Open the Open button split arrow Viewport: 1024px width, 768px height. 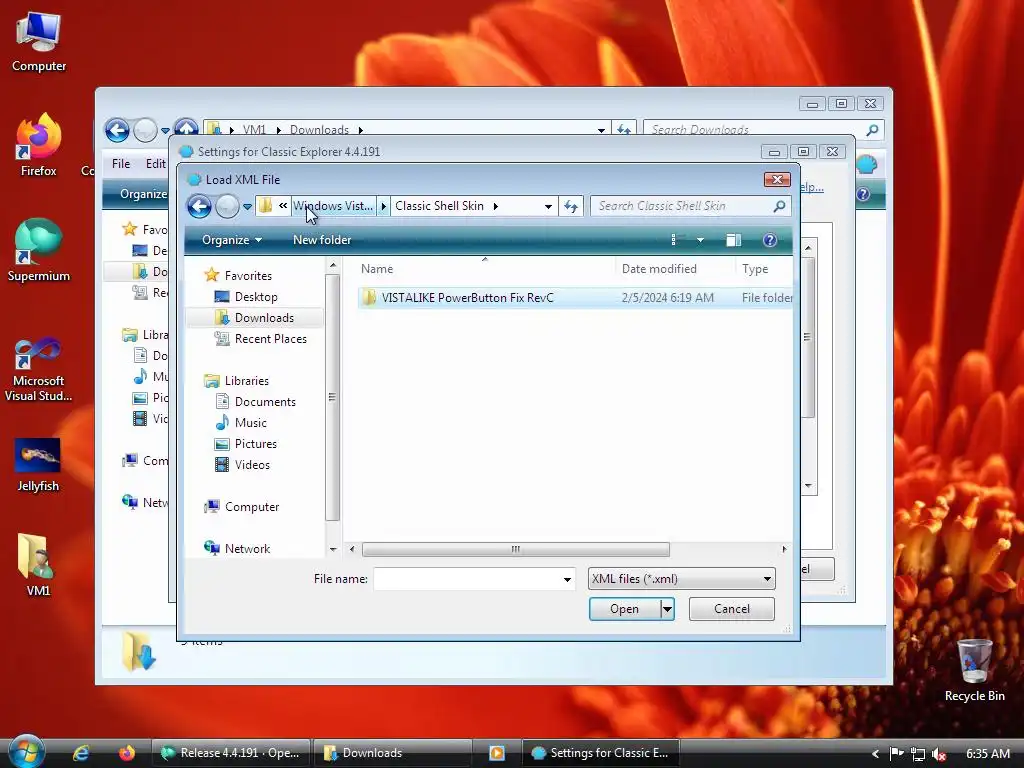click(x=667, y=609)
